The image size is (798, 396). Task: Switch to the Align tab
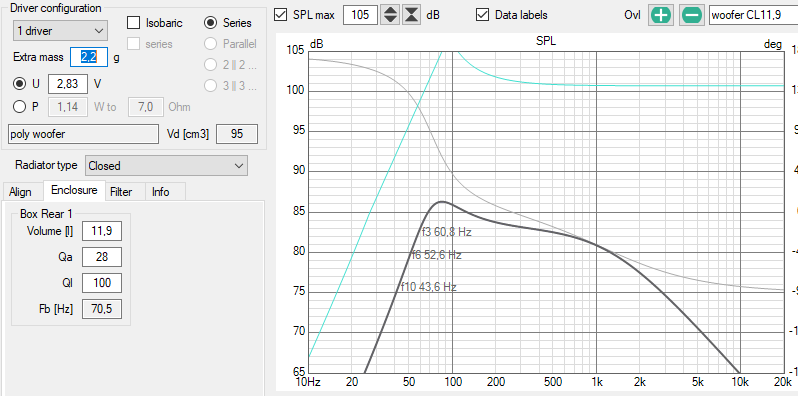click(x=20, y=192)
